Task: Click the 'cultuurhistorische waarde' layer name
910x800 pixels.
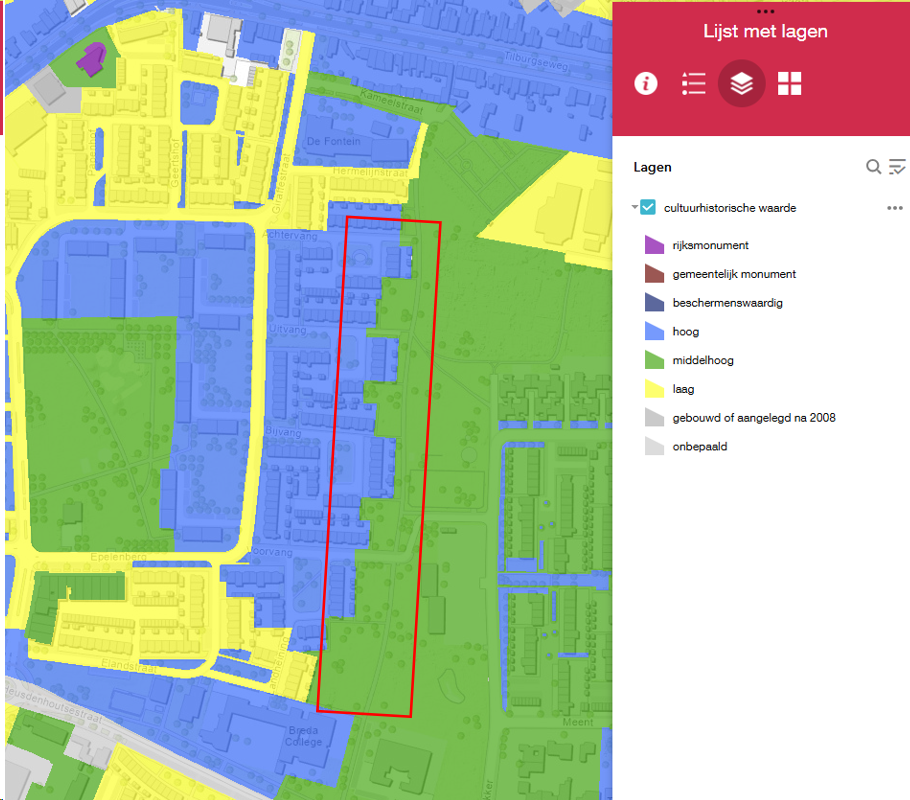Action: (x=730, y=208)
